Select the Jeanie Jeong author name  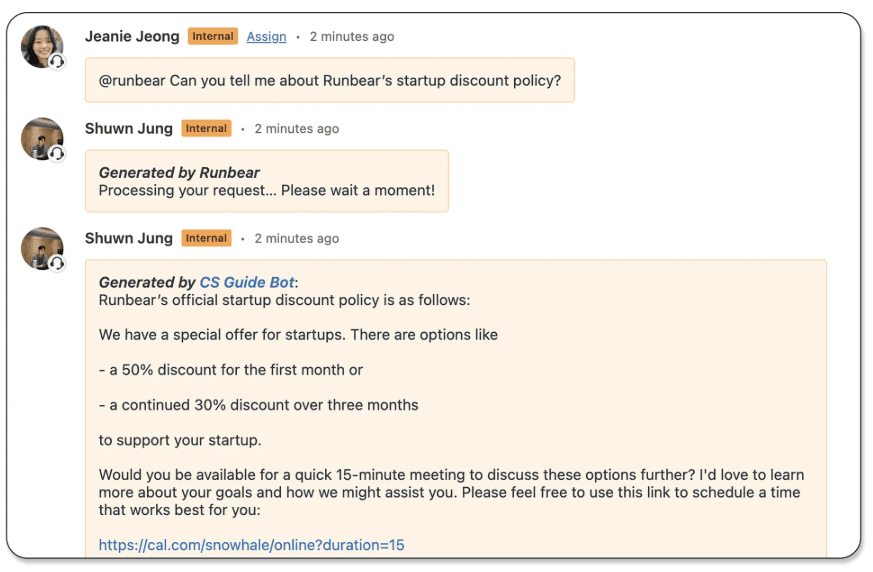click(x=132, y=36)
